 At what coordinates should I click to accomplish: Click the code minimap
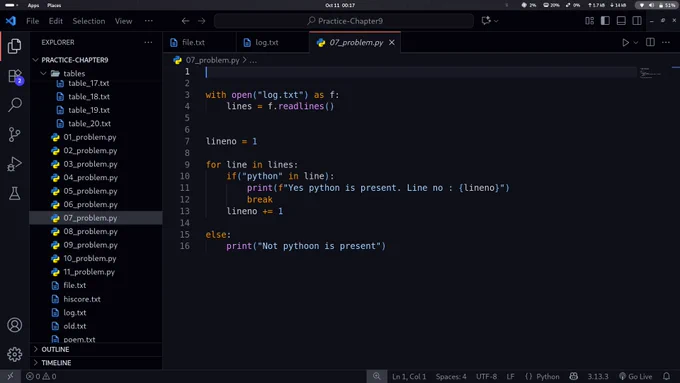pyautogui.click(x=650, y=73)
